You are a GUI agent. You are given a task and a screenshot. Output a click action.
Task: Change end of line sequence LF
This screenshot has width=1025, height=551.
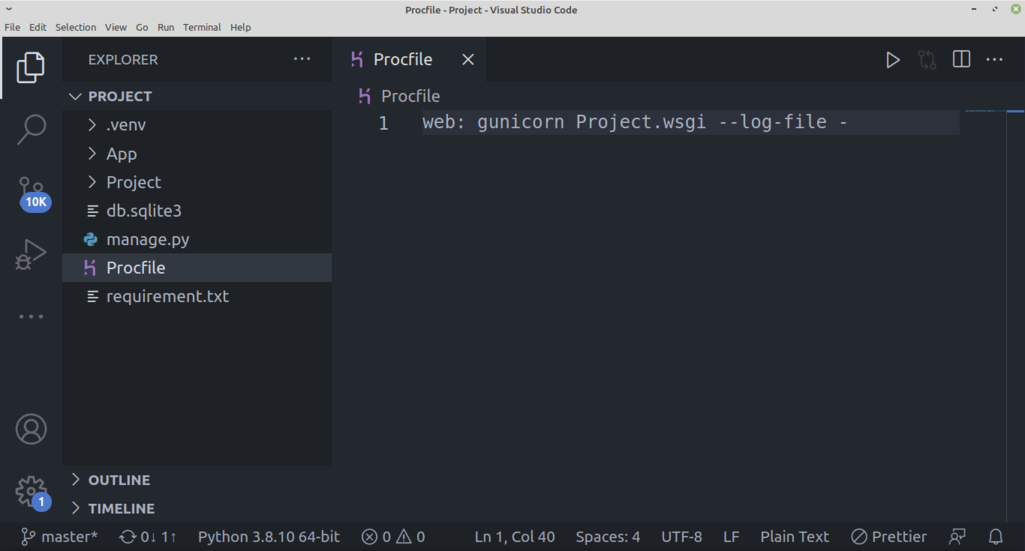point(731,537)
